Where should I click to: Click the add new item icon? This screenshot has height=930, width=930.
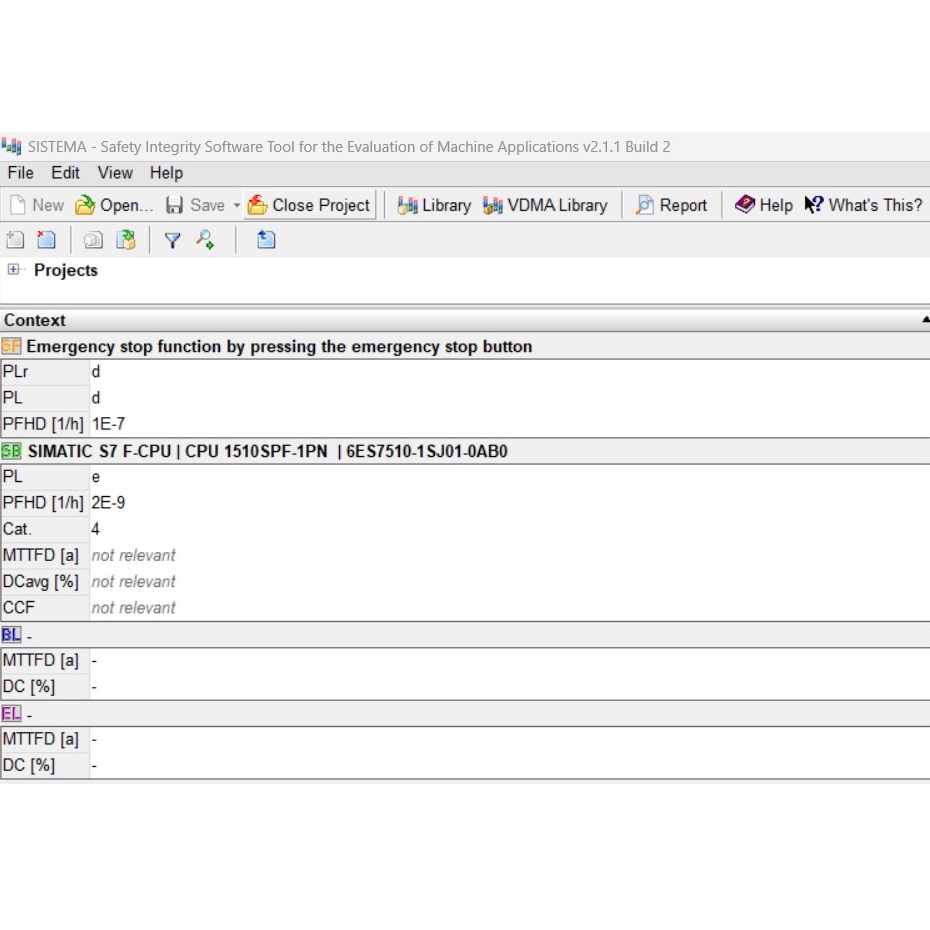(x=15, y=240)
